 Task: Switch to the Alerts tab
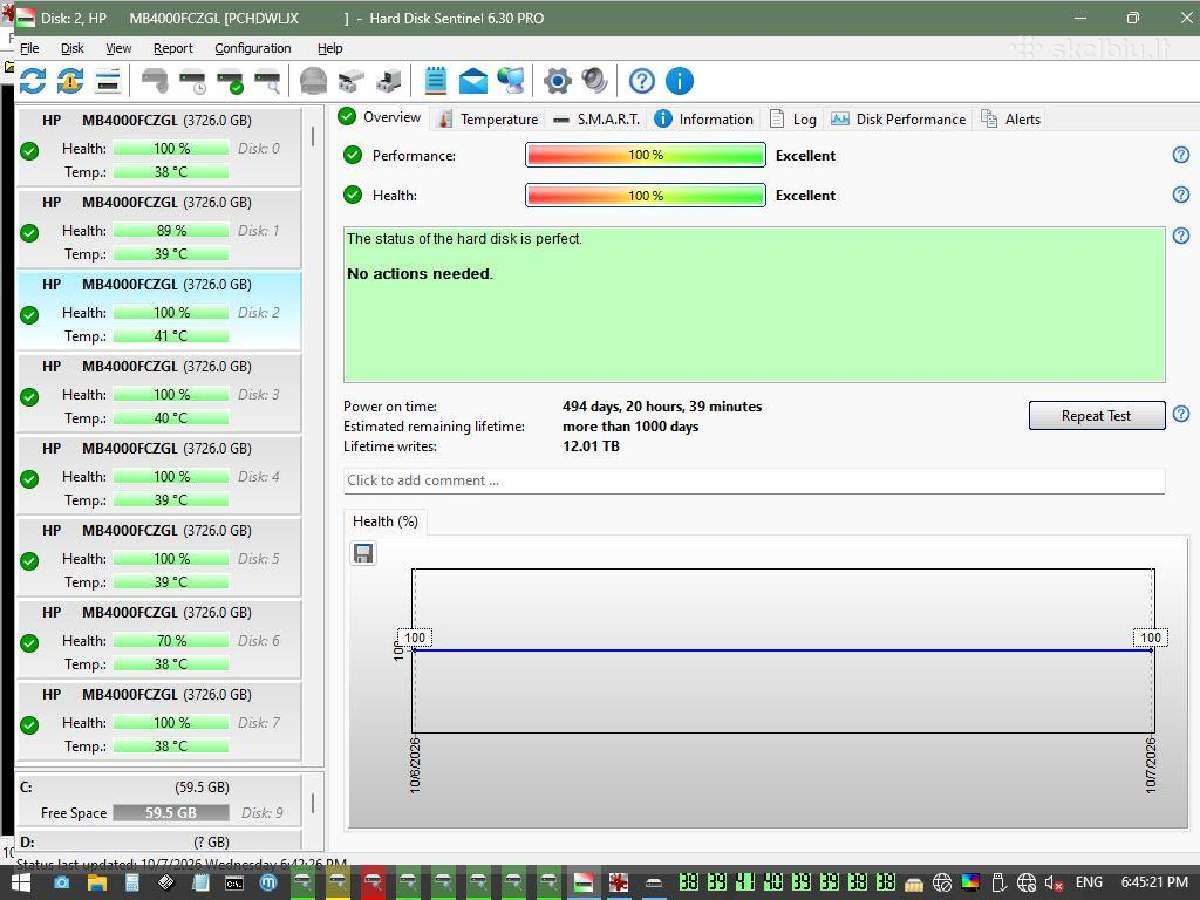pos(1012,119)
